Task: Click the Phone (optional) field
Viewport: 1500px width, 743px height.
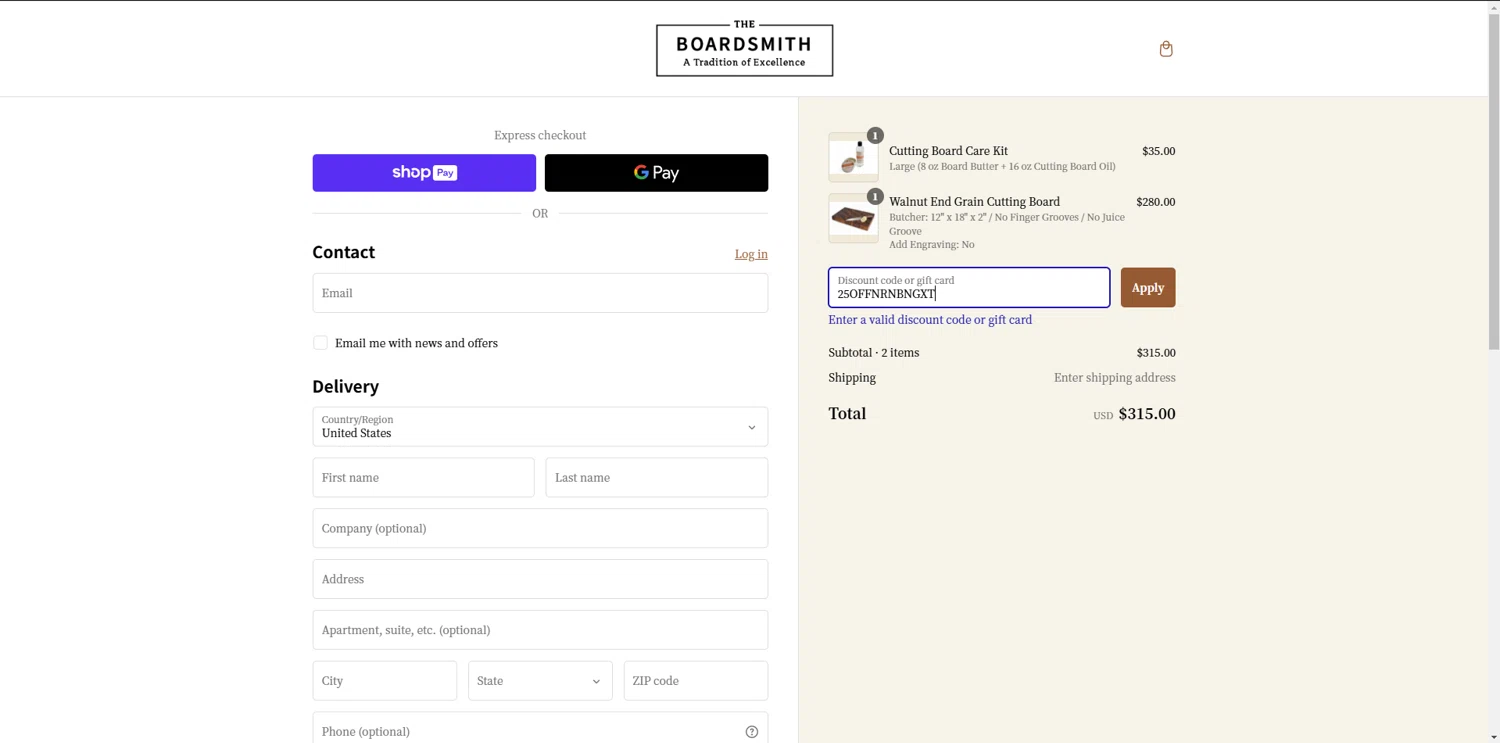Action: click(540, 730)
